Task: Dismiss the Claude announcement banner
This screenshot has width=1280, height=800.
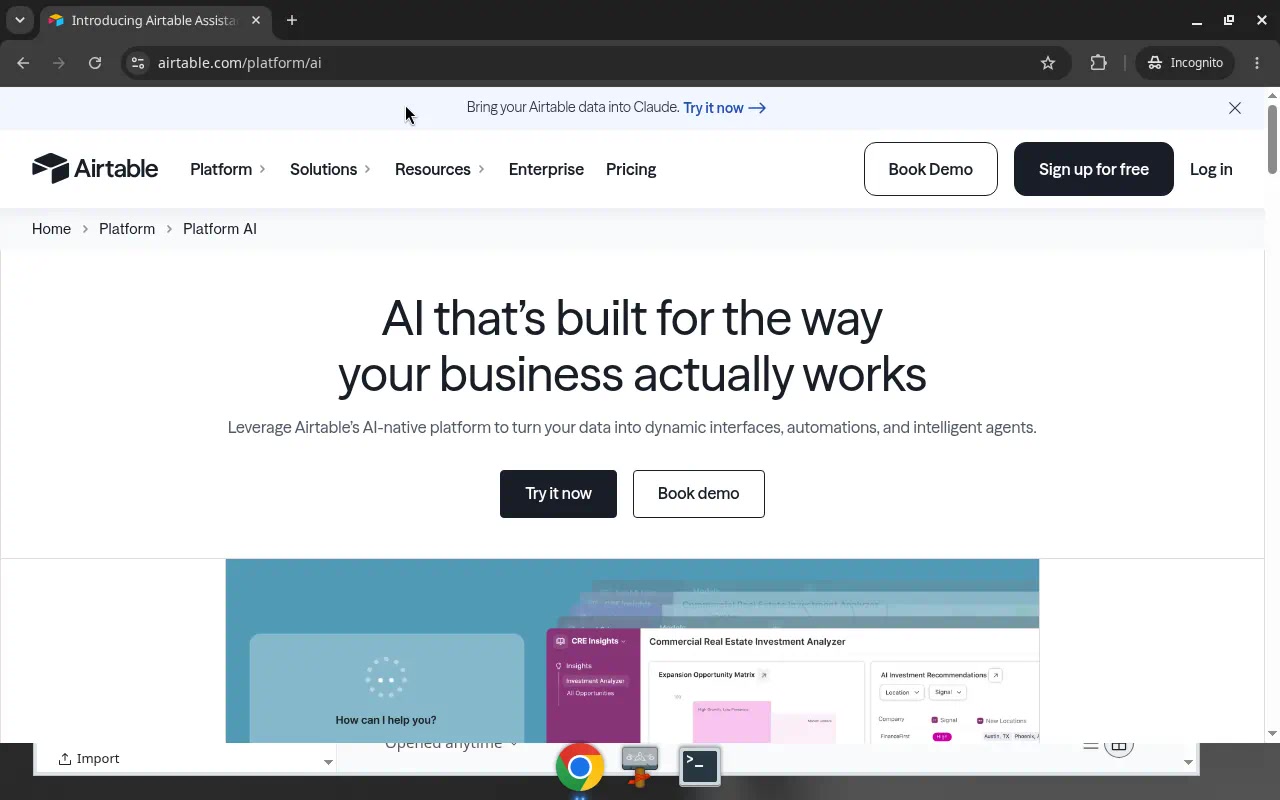Action: (x=1235, y=108)
